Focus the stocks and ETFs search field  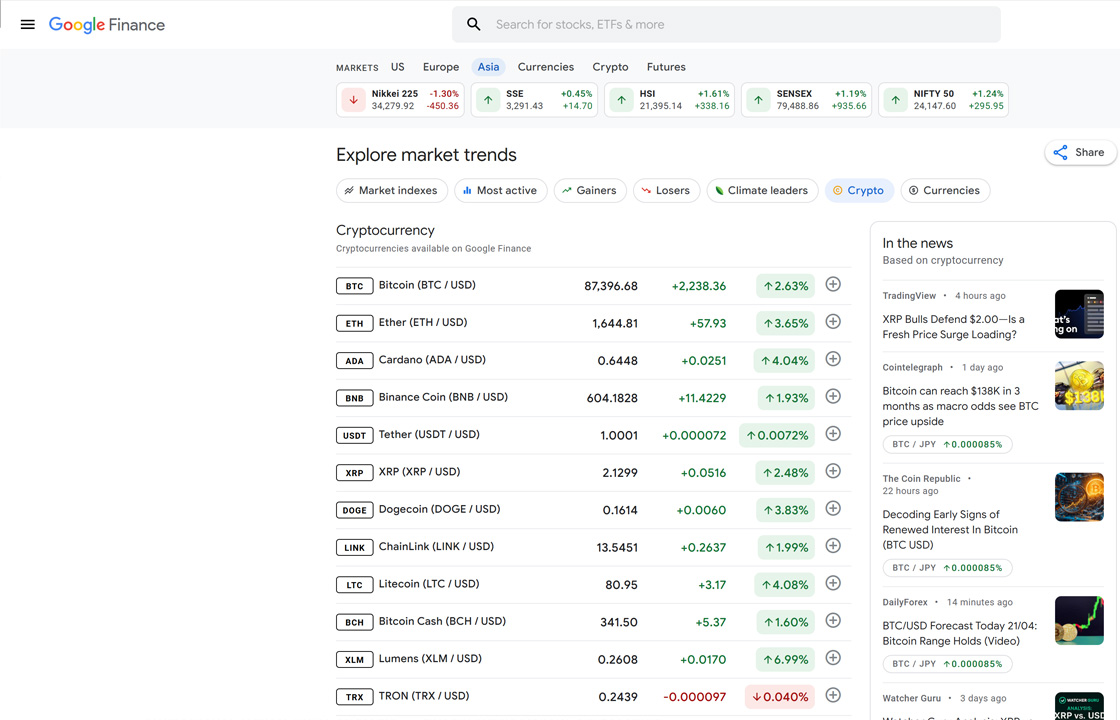point(726,24)
